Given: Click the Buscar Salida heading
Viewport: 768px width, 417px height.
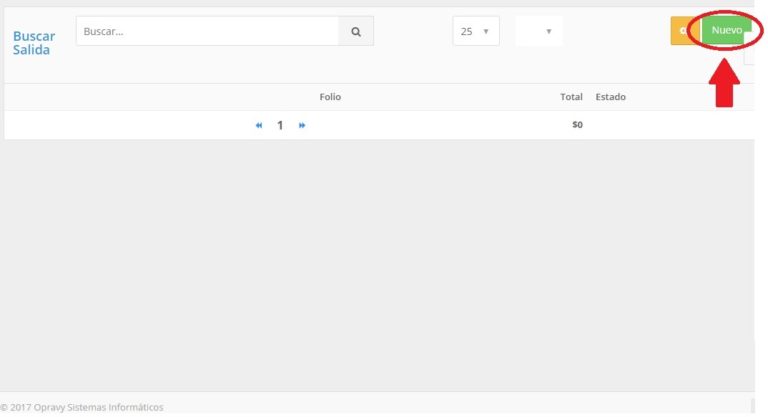Looking at the screenshot, I should click(34, 43).
